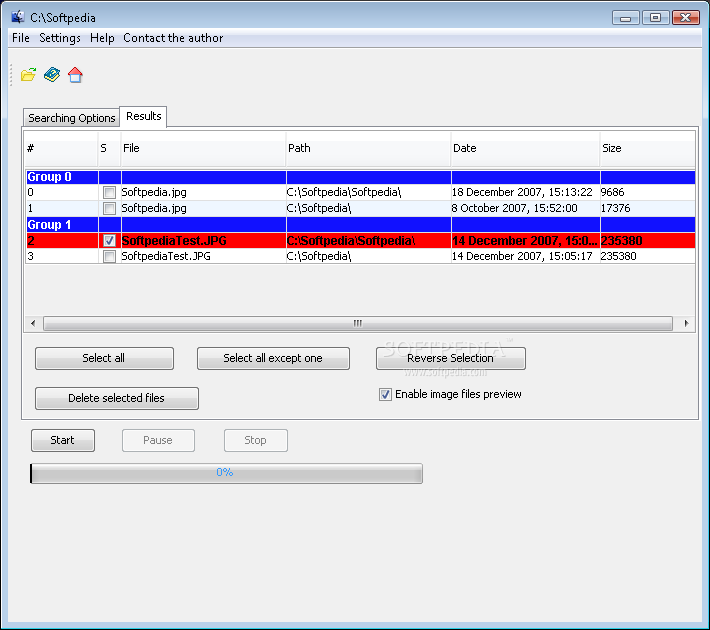This screenshot has width=710, height=630.
Task: Click date 18 December 2007, 15:13:22
Action: point(522,192)
